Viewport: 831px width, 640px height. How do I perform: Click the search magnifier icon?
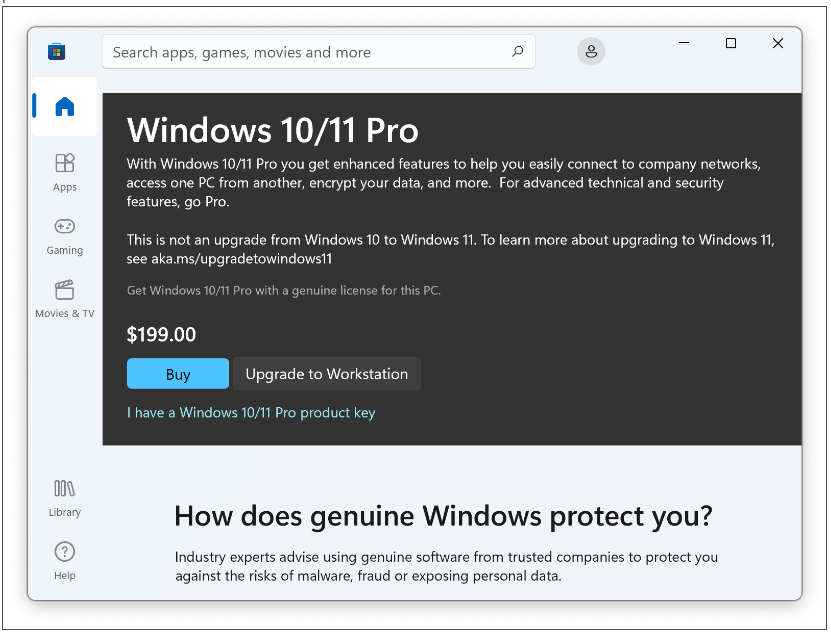point(517,52)
